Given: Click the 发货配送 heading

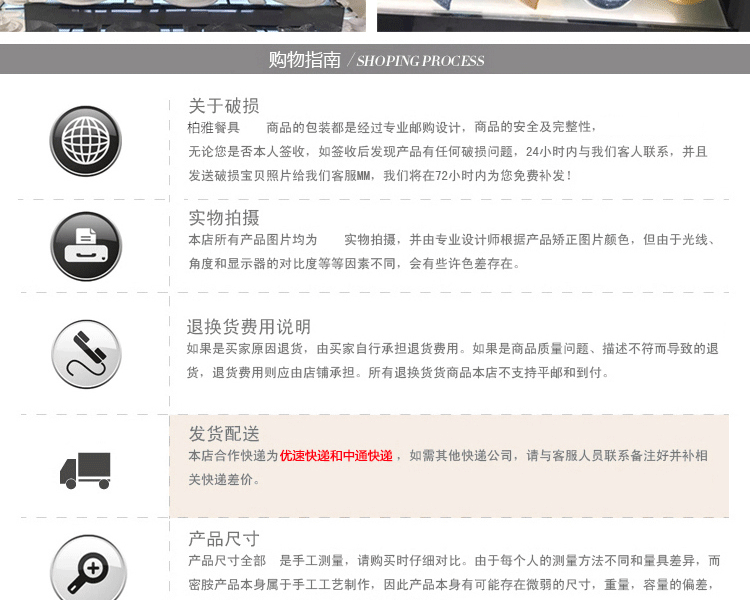Looking at the screenshot, I should click(x=224, y=434).
